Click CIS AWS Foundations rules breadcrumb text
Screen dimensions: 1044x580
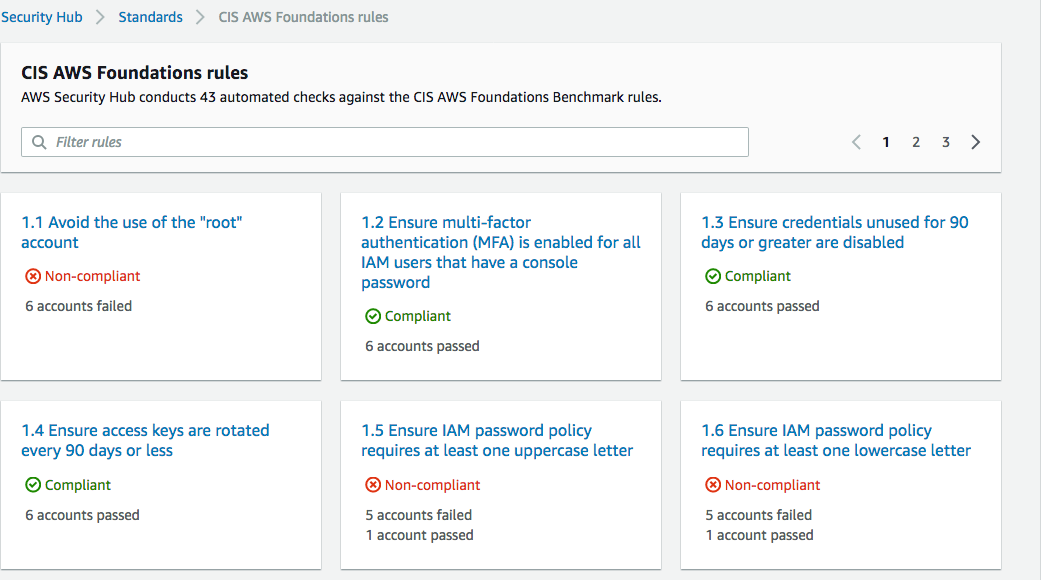pos(303,17)
